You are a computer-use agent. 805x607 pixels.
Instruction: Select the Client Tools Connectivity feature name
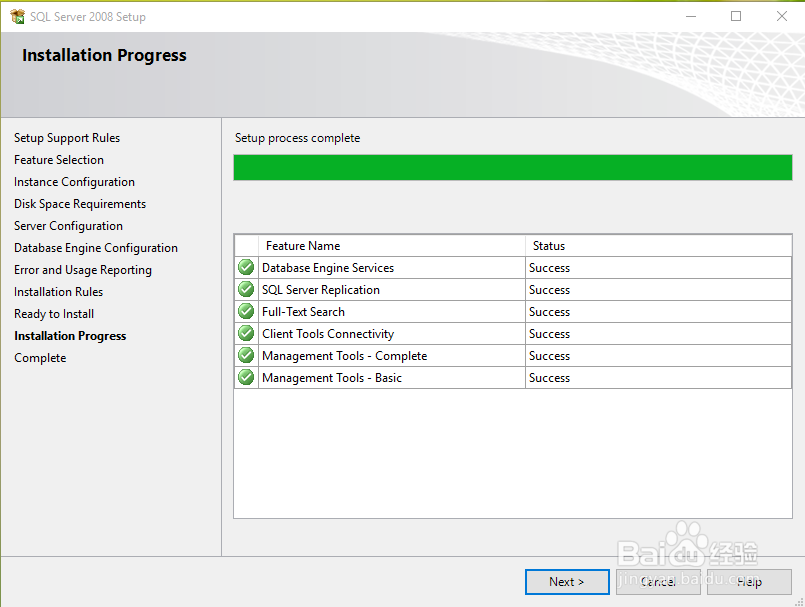pos(328,334)
